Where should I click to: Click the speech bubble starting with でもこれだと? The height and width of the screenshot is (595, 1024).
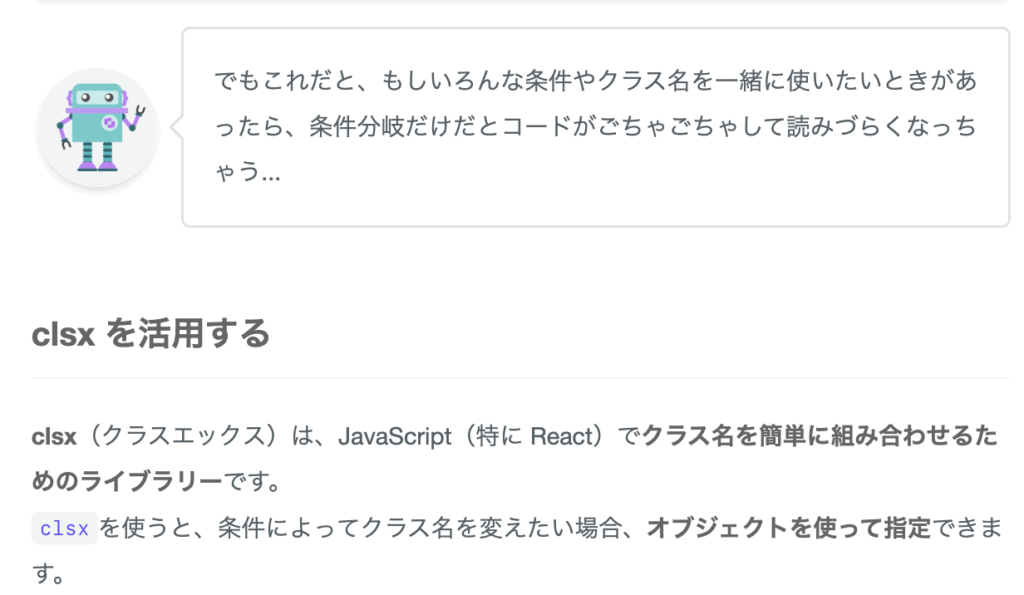click(x=596, y=127)
